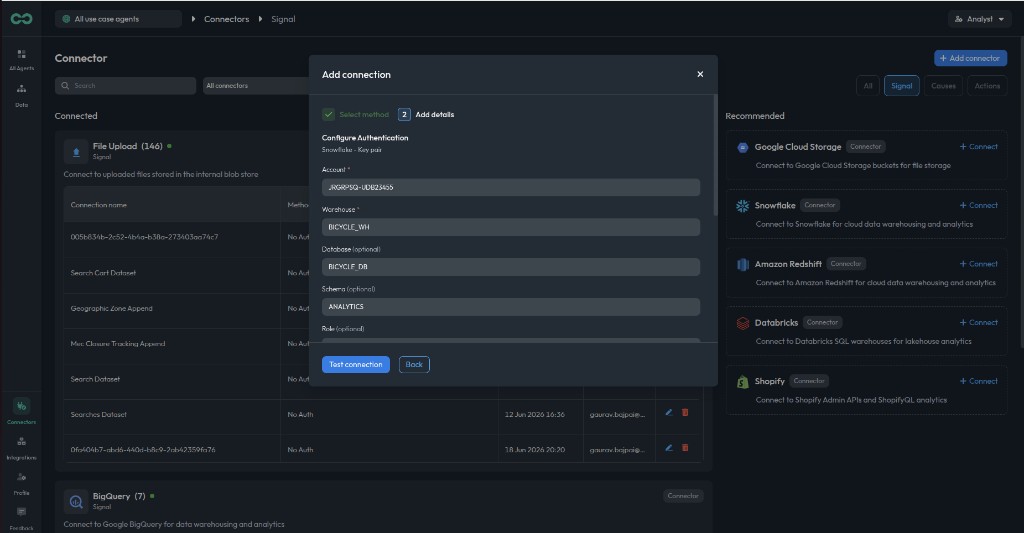Focus the Account input field
This screenshot has height=533, width=1024.
pyautogui.click(x=511, y=187)
